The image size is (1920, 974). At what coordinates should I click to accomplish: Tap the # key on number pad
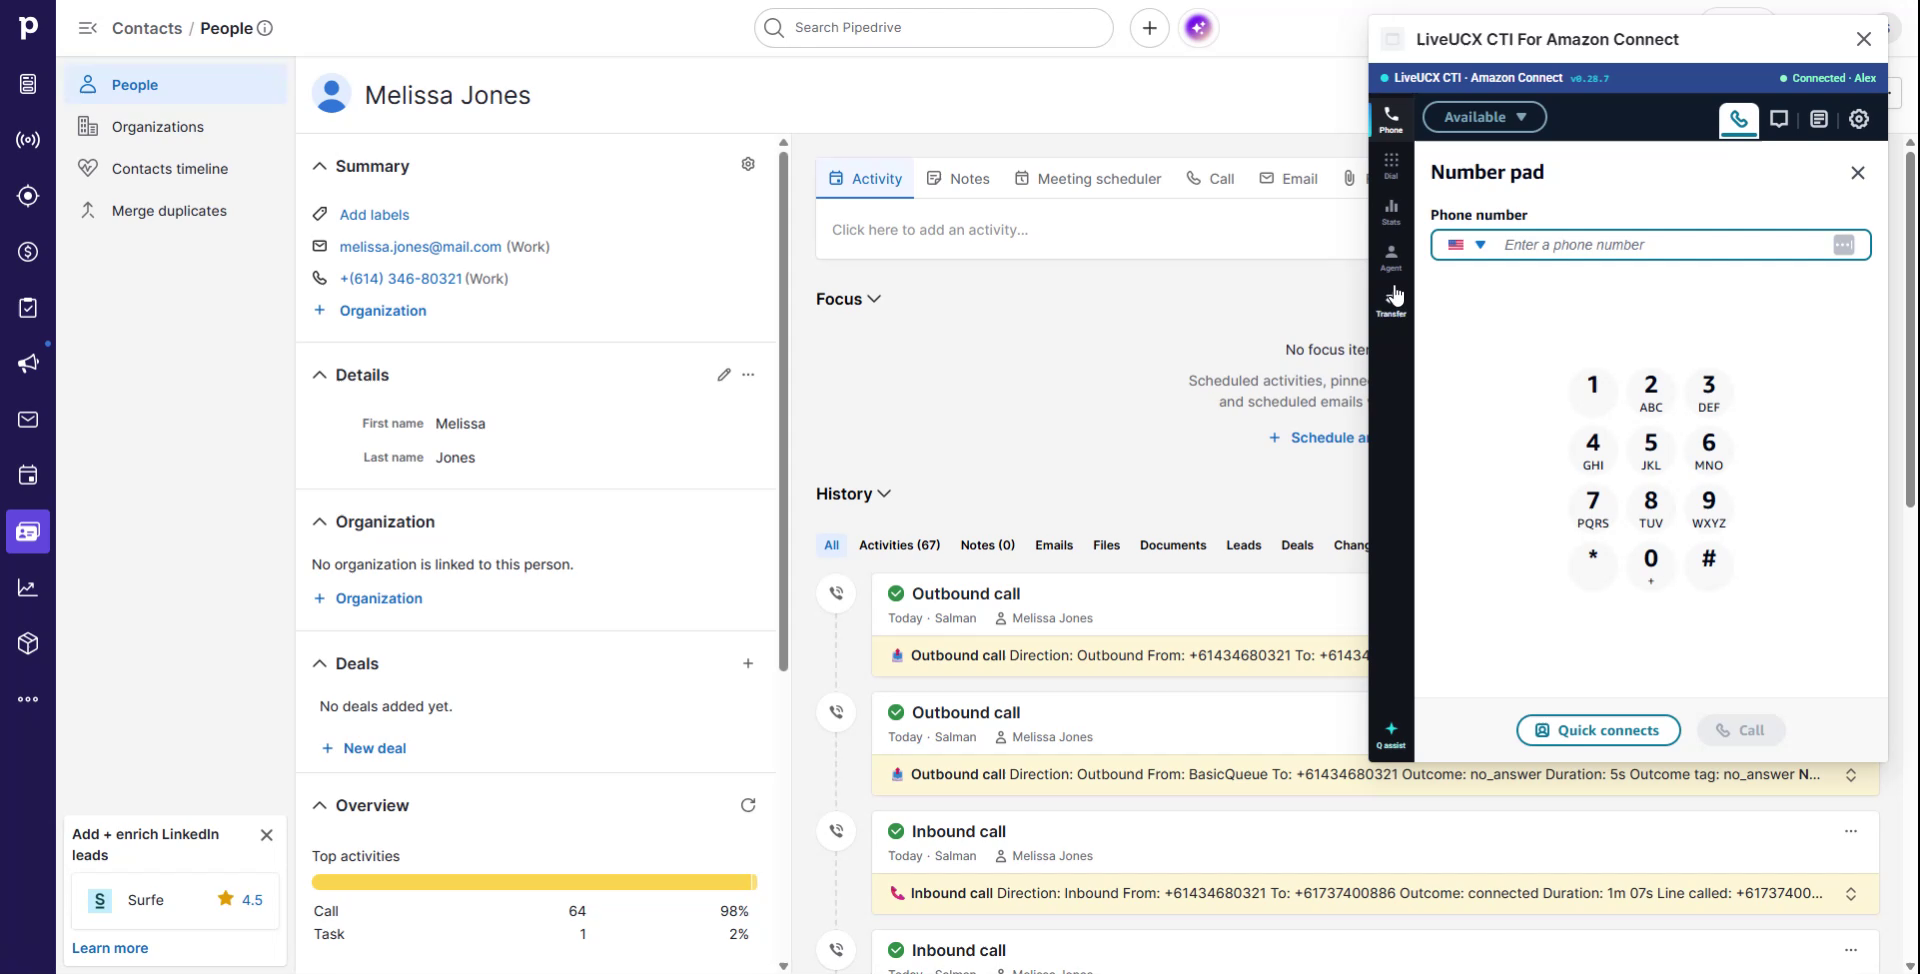(1709, 565)
